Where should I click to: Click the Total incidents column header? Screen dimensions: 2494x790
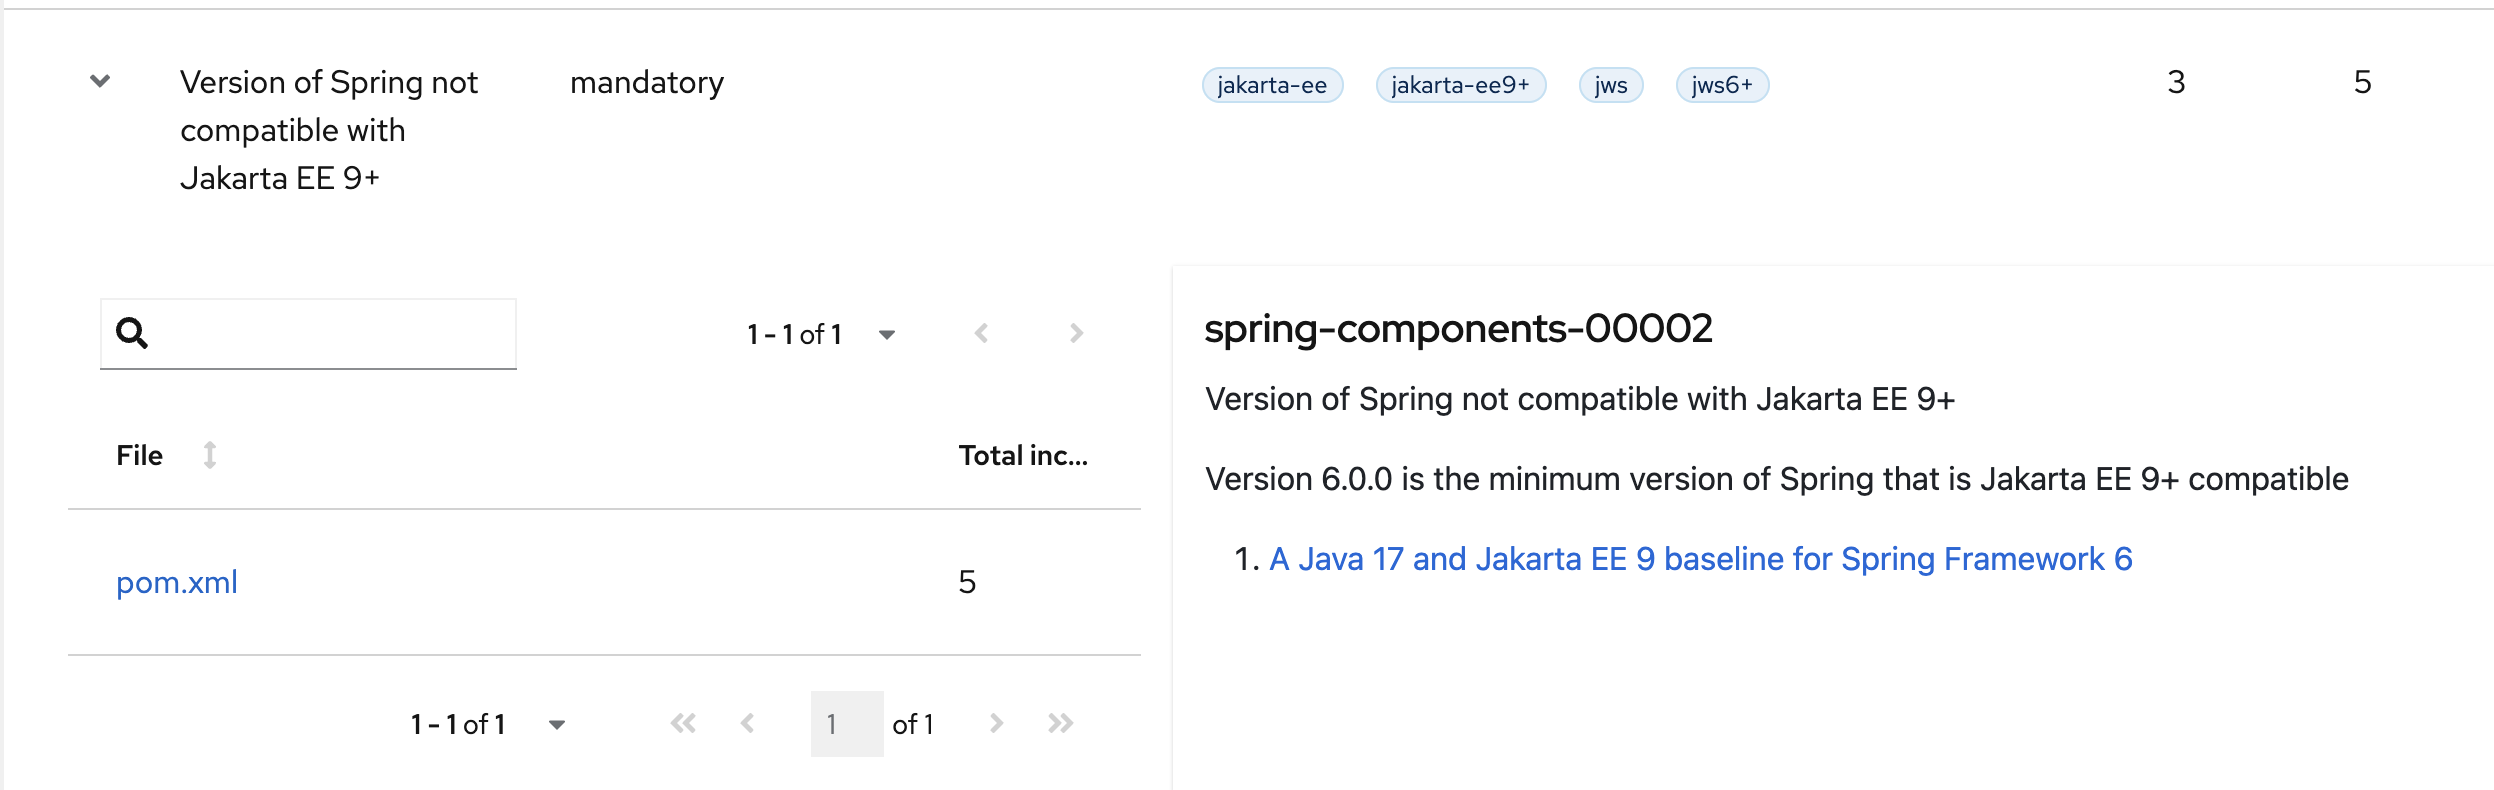[x=1022, y=455]
